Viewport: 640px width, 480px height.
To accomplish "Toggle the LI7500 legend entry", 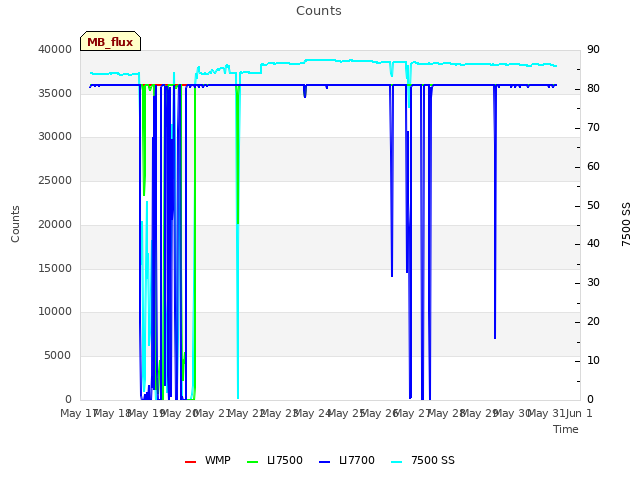I will click(275, 460).
